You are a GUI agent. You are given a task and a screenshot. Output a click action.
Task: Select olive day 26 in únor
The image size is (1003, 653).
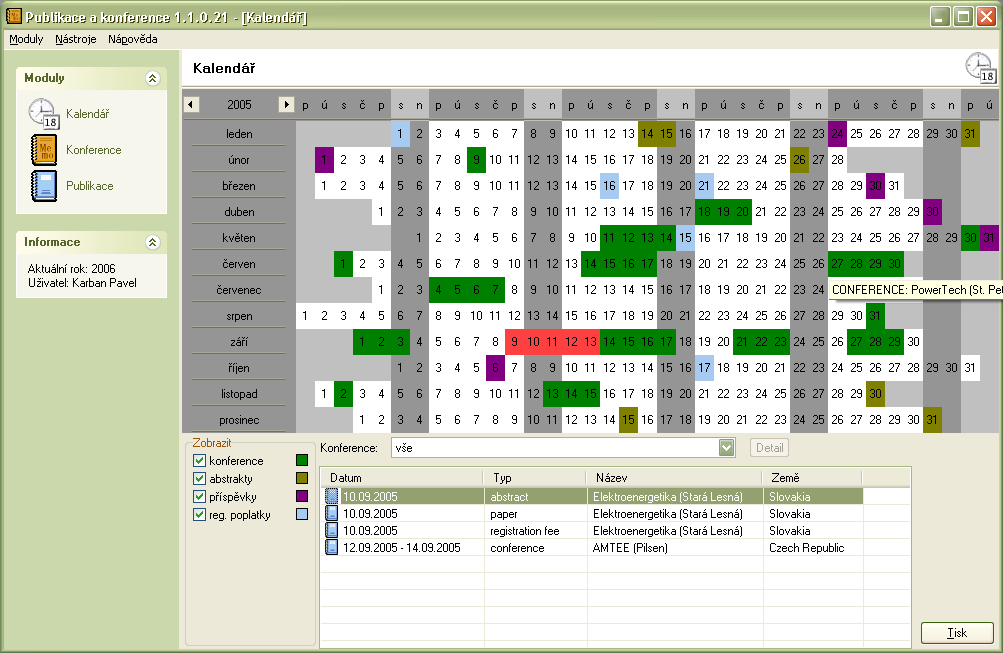[x=800, y=160]
